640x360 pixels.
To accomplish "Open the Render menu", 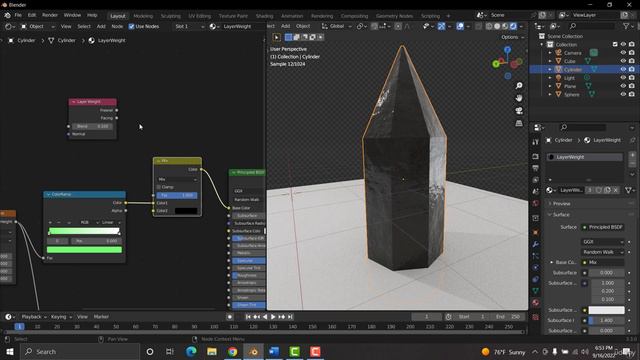I will coord(50,15).
